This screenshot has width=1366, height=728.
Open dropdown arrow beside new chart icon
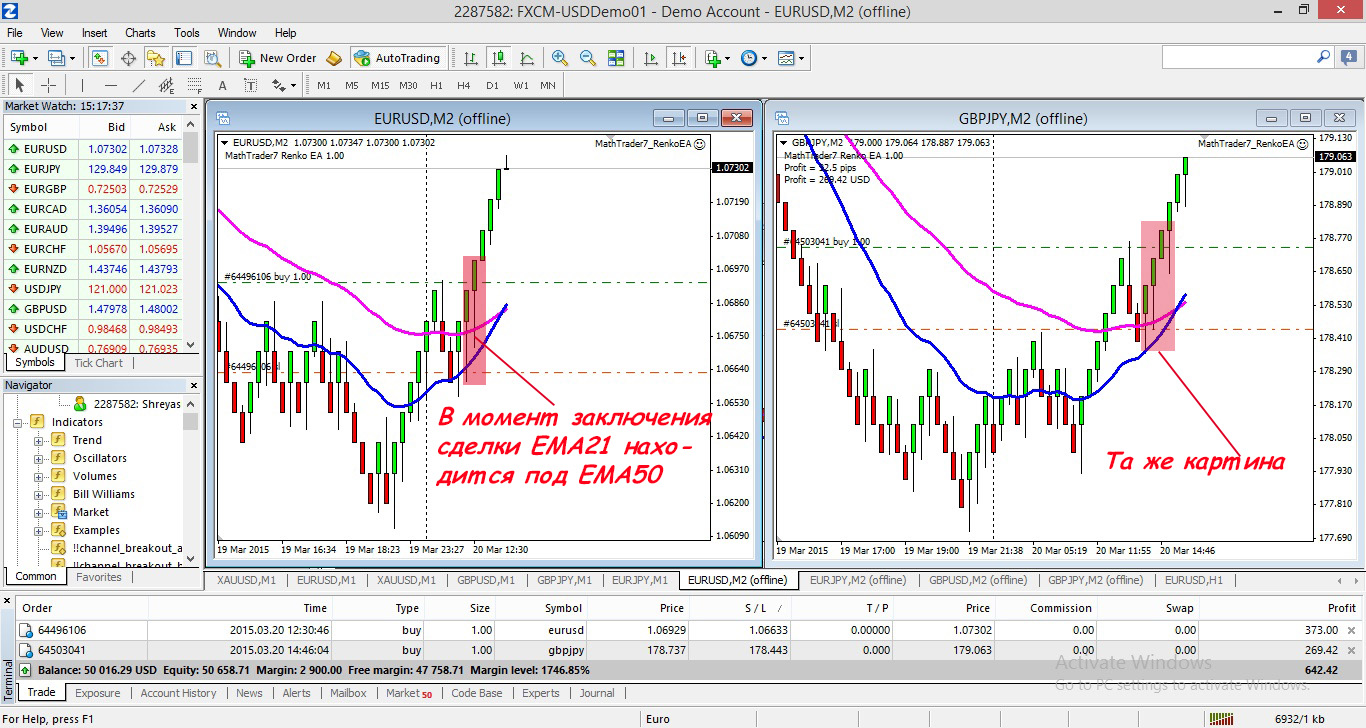(x=35, y=59)
